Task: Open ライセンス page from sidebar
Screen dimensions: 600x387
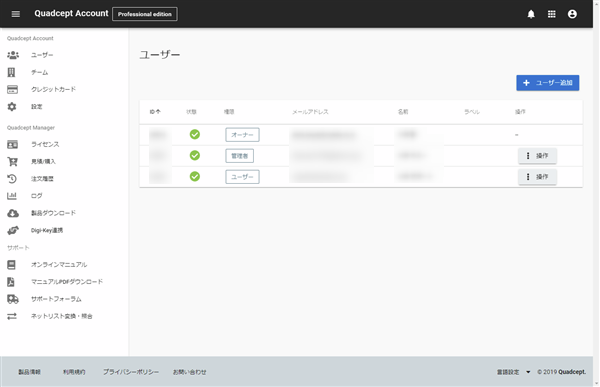Action: click(45, 144)
